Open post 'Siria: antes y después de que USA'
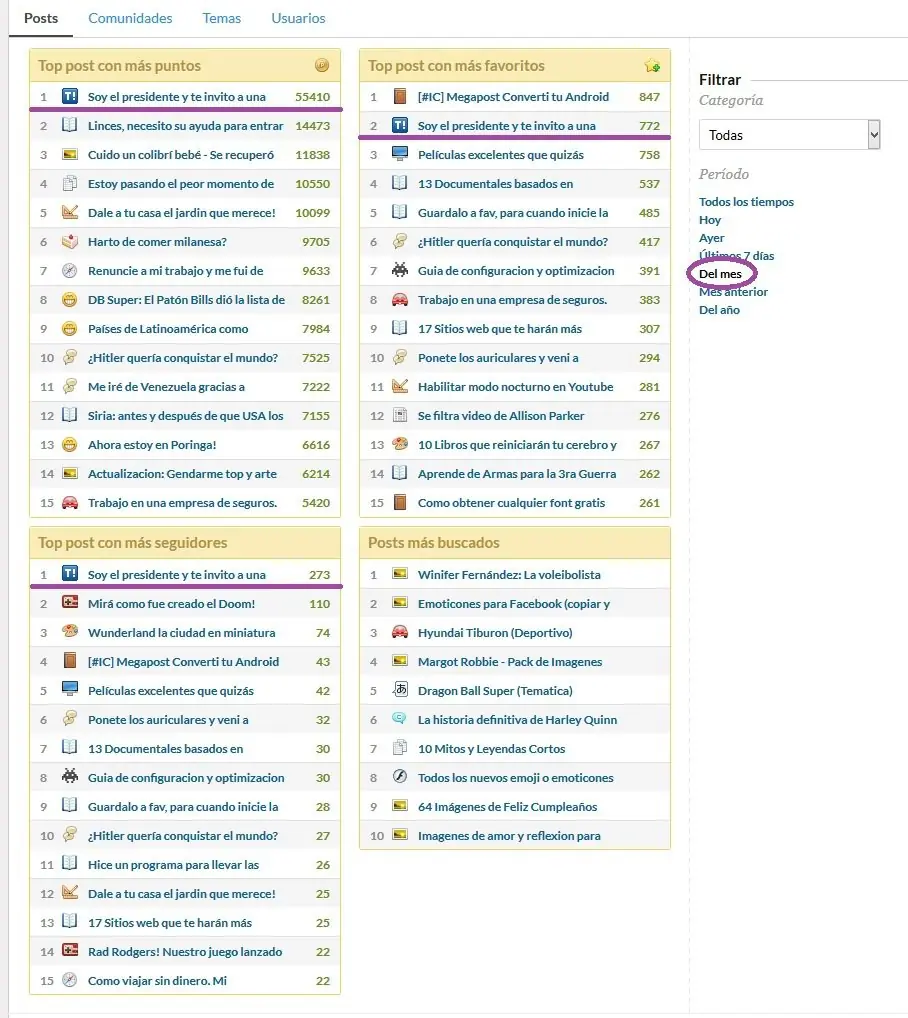The width and height of the screenshot is (908, 1018). (186, 416)
